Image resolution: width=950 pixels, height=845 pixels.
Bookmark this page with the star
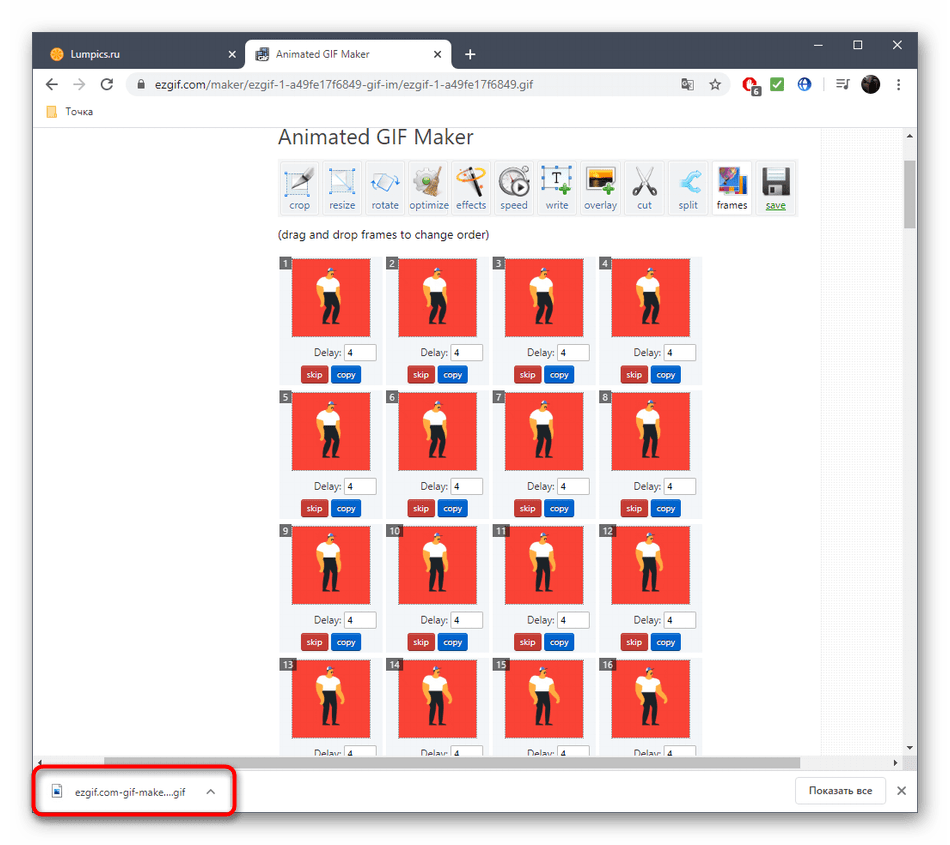pyautogui.click(x=715, y=84)
